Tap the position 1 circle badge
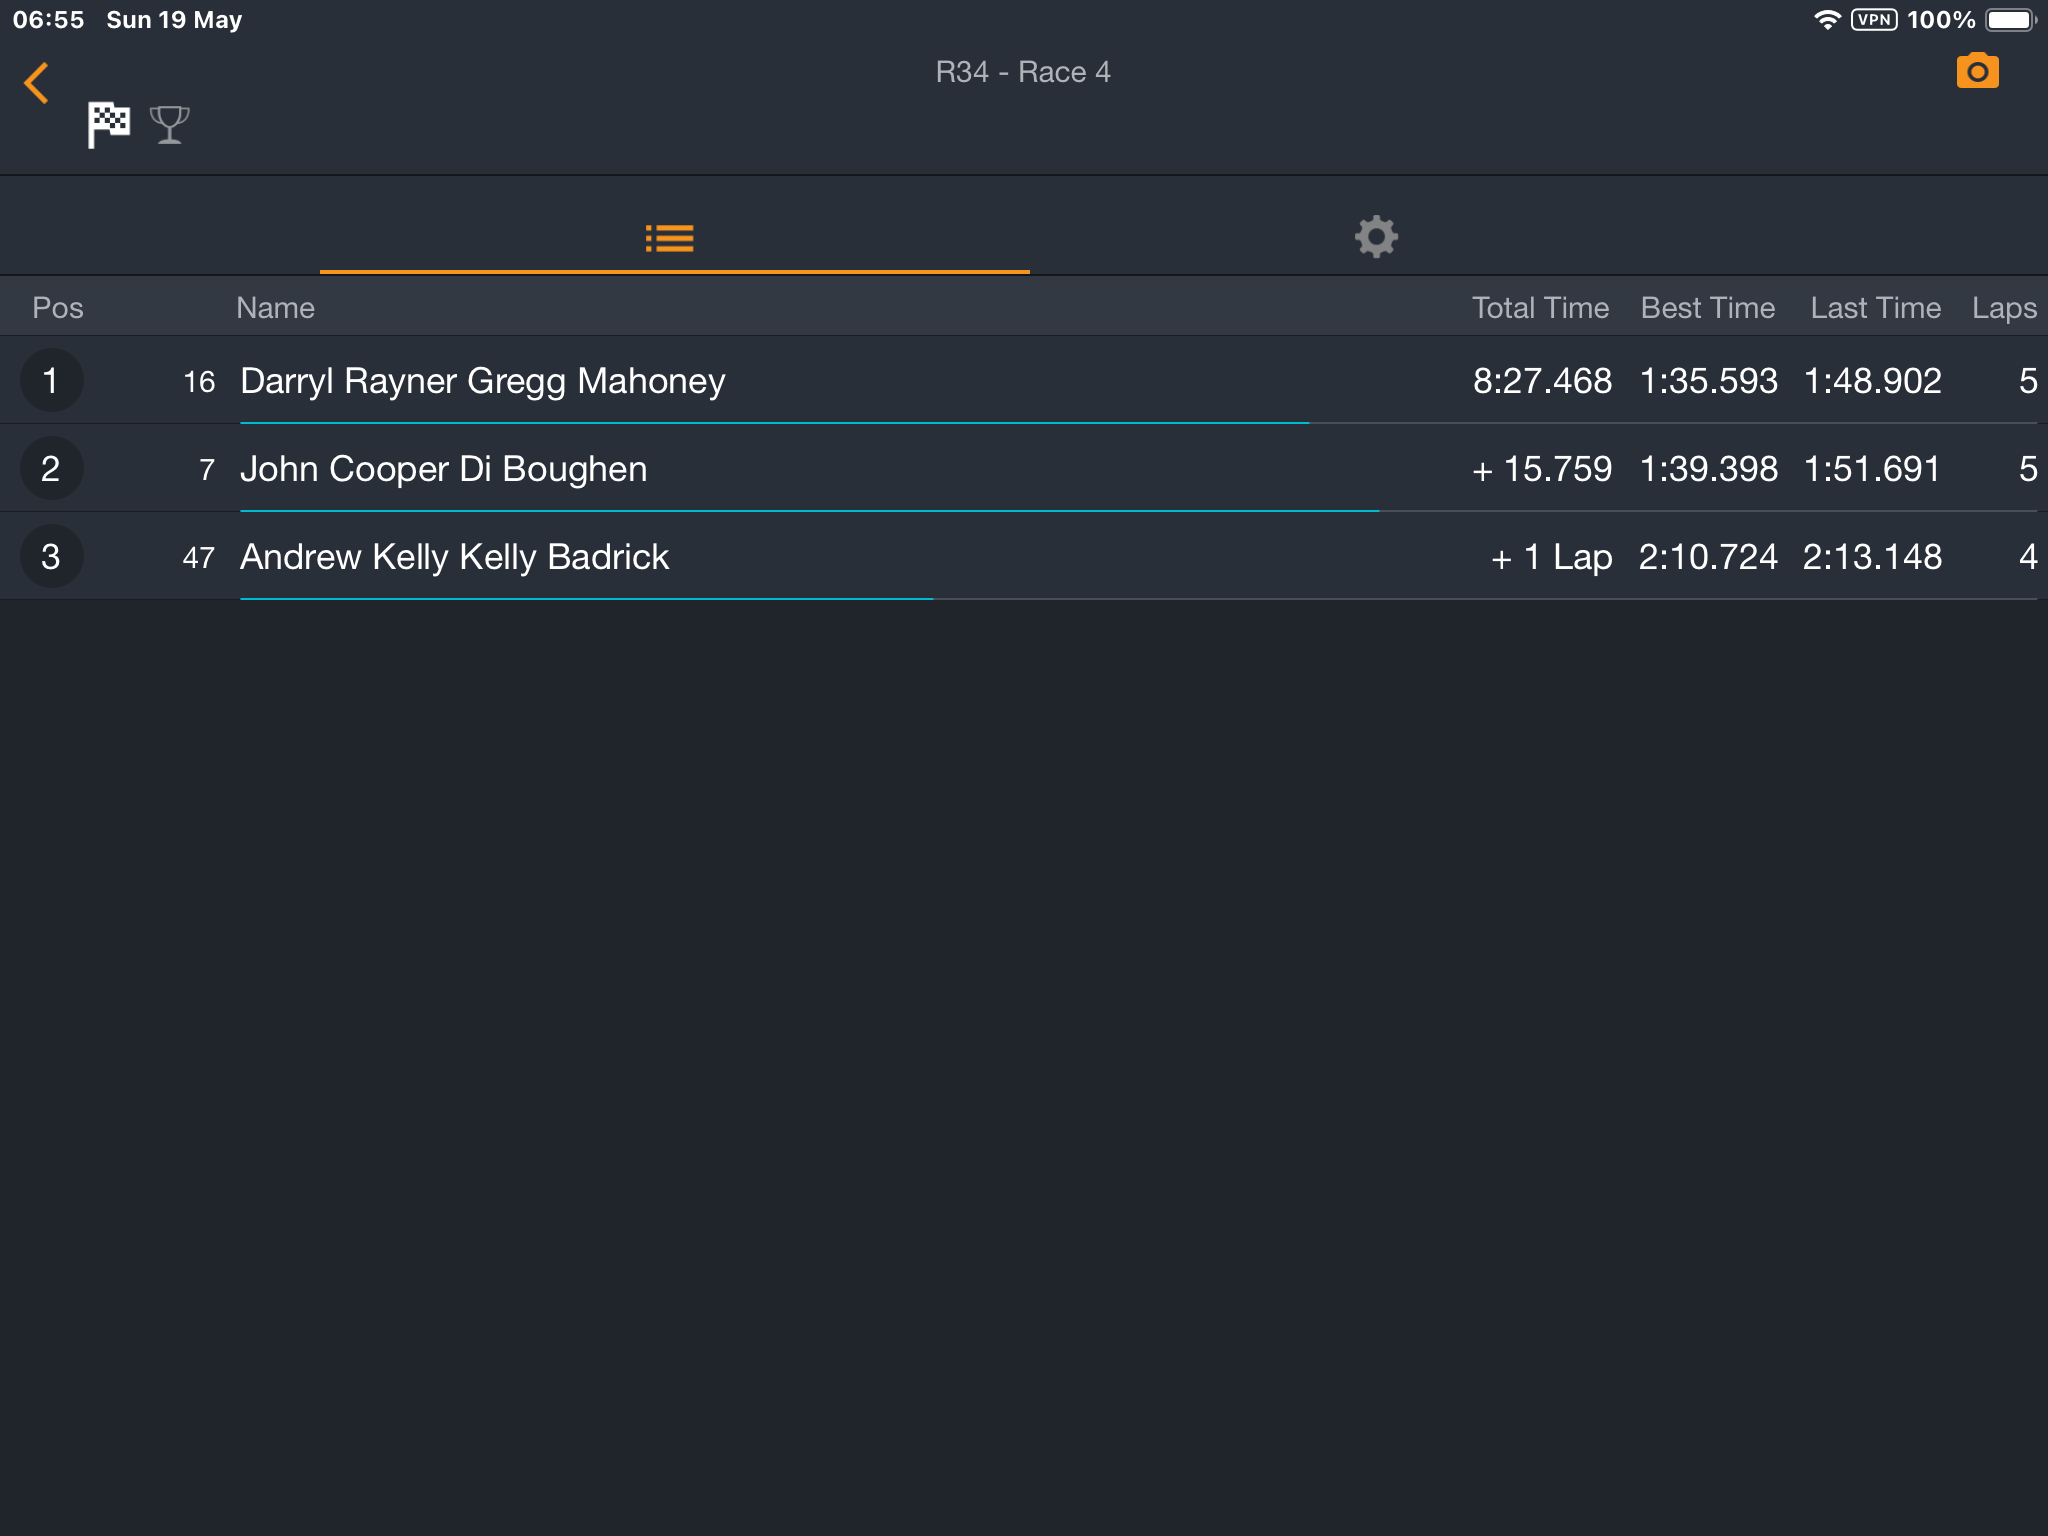This screenshot has height=1536, width=2048. click(51, 380)
